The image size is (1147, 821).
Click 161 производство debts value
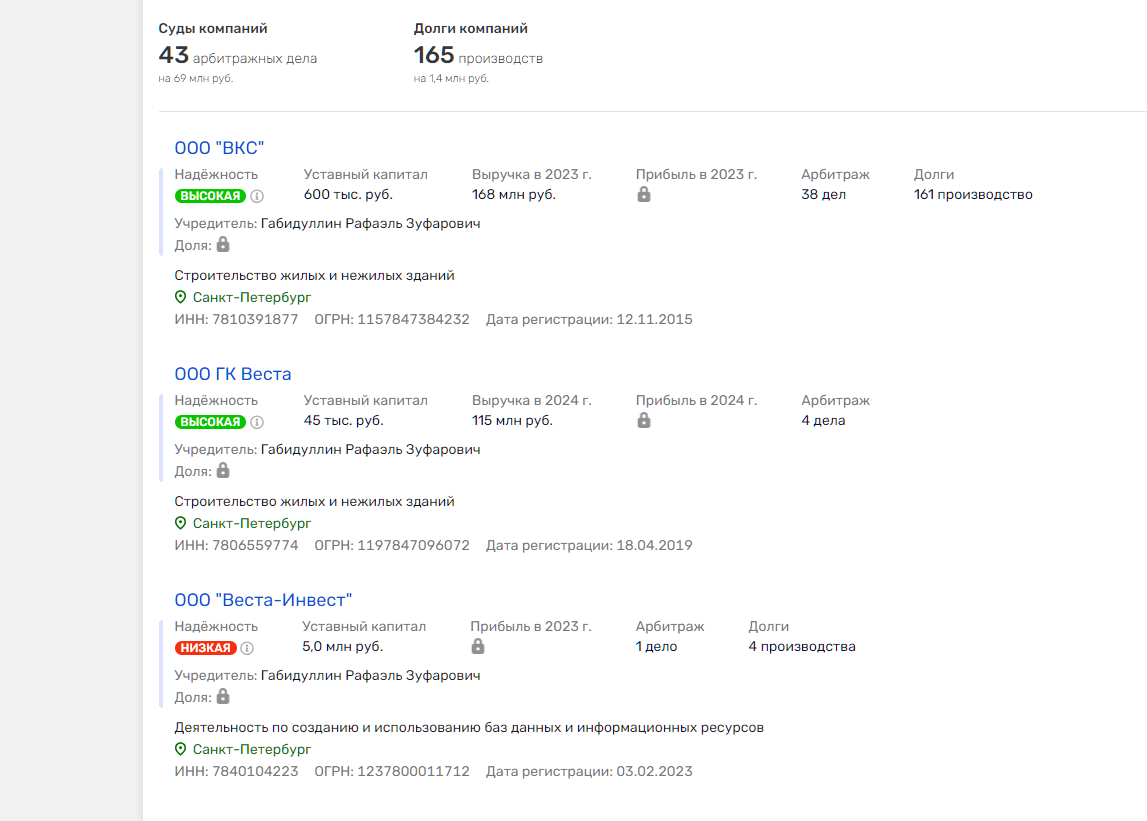pyautogui.click(x=973, y=195)
